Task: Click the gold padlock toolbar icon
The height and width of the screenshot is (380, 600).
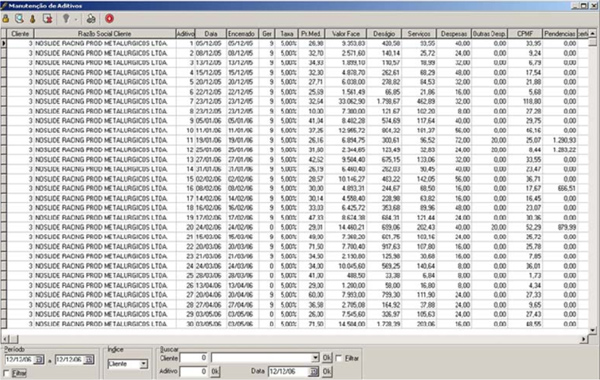Action: 6,18
